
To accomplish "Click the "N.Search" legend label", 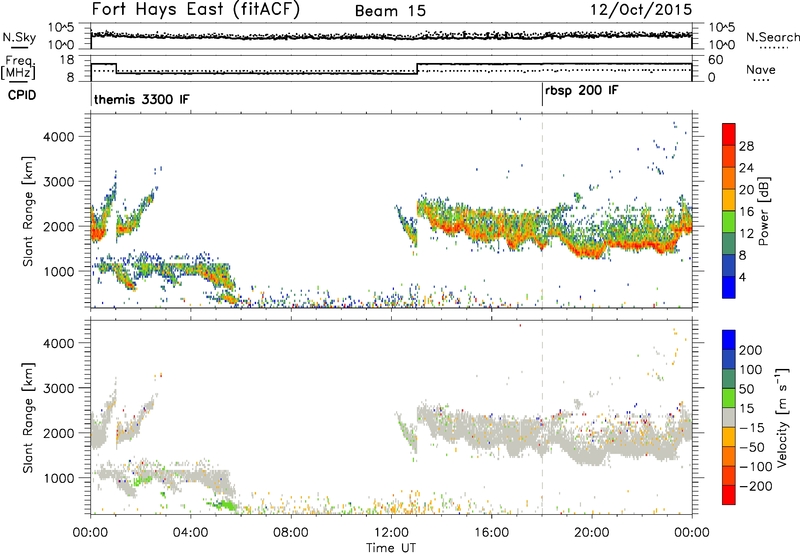I will (x=772, y=37).
